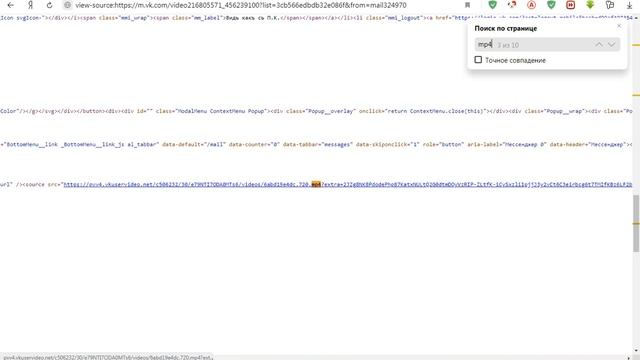Viewport: 640px width, 360px height.
Task: Open site info icon in address bar
Action: click(68, 5)
